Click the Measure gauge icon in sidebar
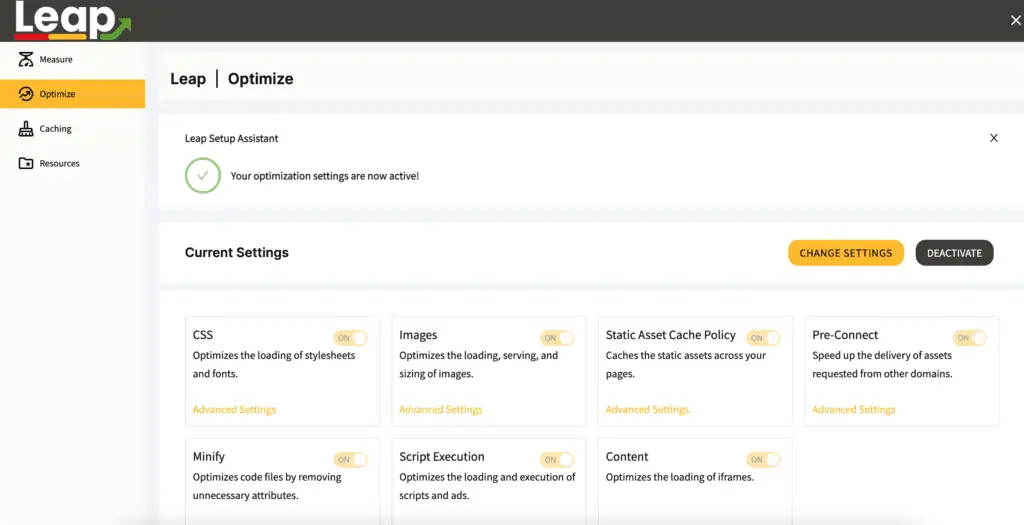Viewport: 1024px width, 525px height. [25, 59]
